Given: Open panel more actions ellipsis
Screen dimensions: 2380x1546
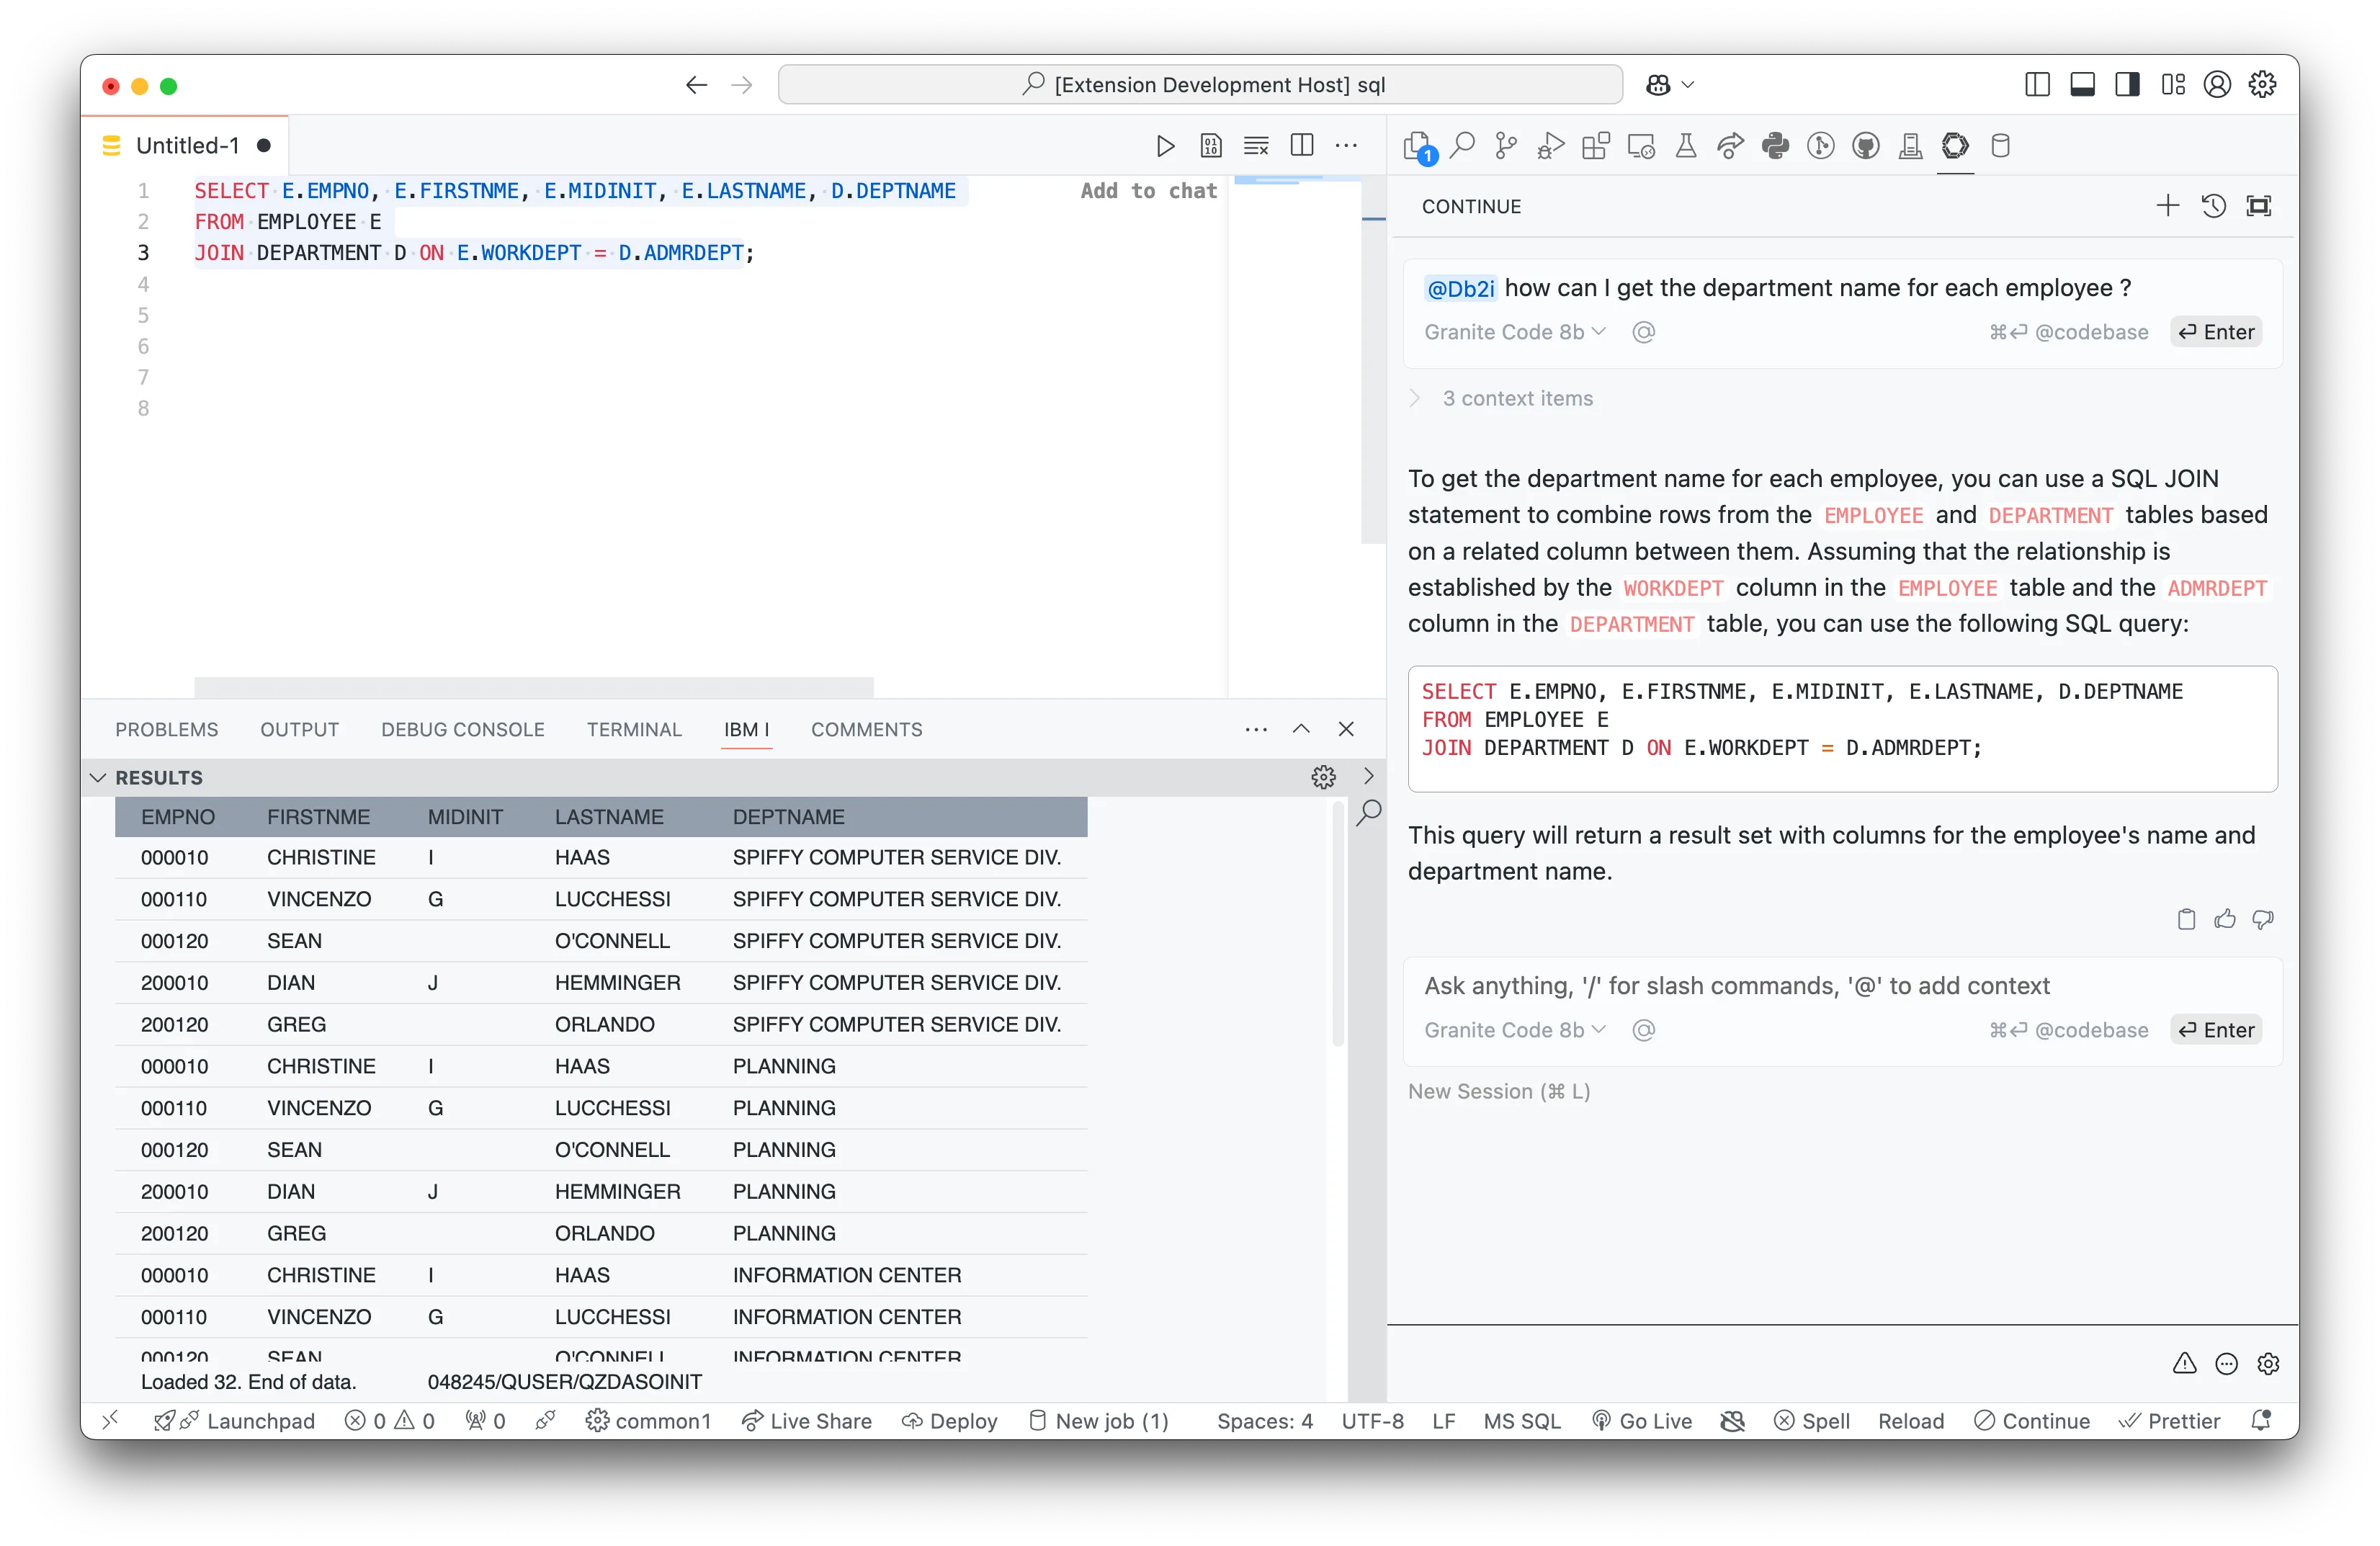Looking at the screenshot, I should [1256, 729].
